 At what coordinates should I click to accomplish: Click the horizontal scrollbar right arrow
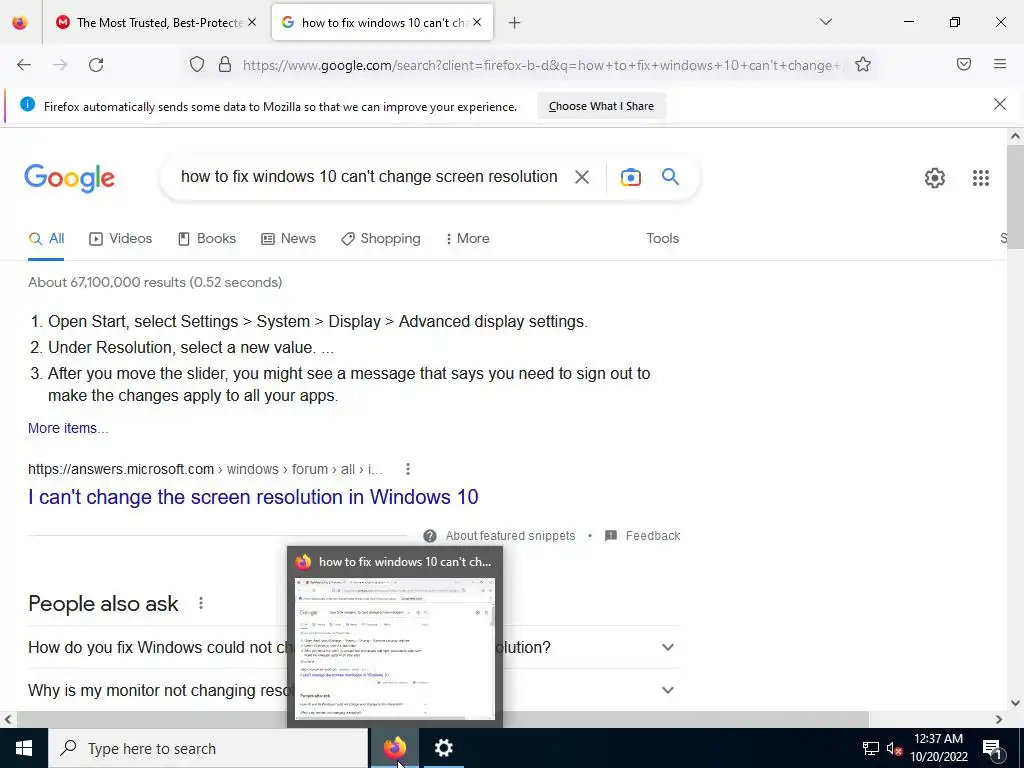999,719
